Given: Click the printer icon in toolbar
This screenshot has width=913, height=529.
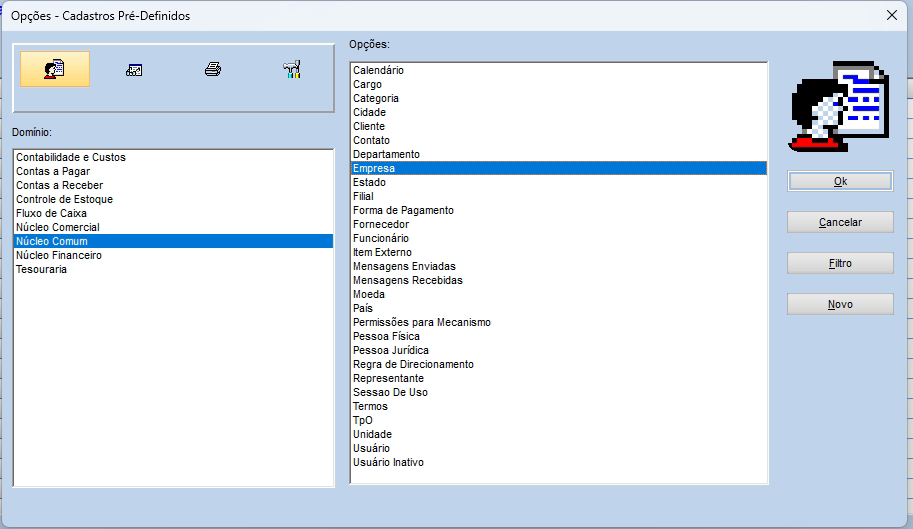Looking at the screenshot, I should click(x=212, y=69).
